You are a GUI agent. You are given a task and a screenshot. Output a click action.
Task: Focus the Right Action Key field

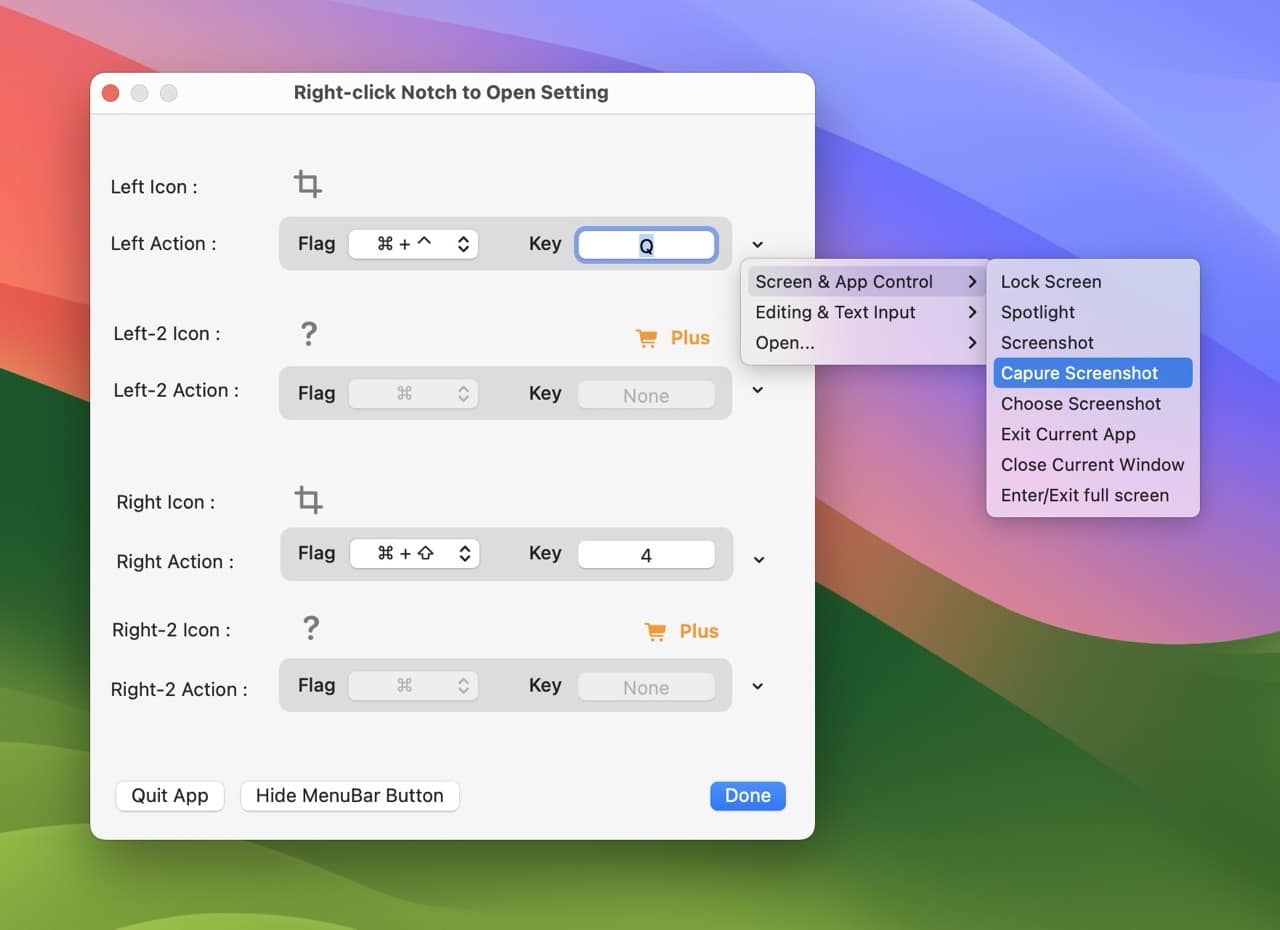[x=646, y=555]
